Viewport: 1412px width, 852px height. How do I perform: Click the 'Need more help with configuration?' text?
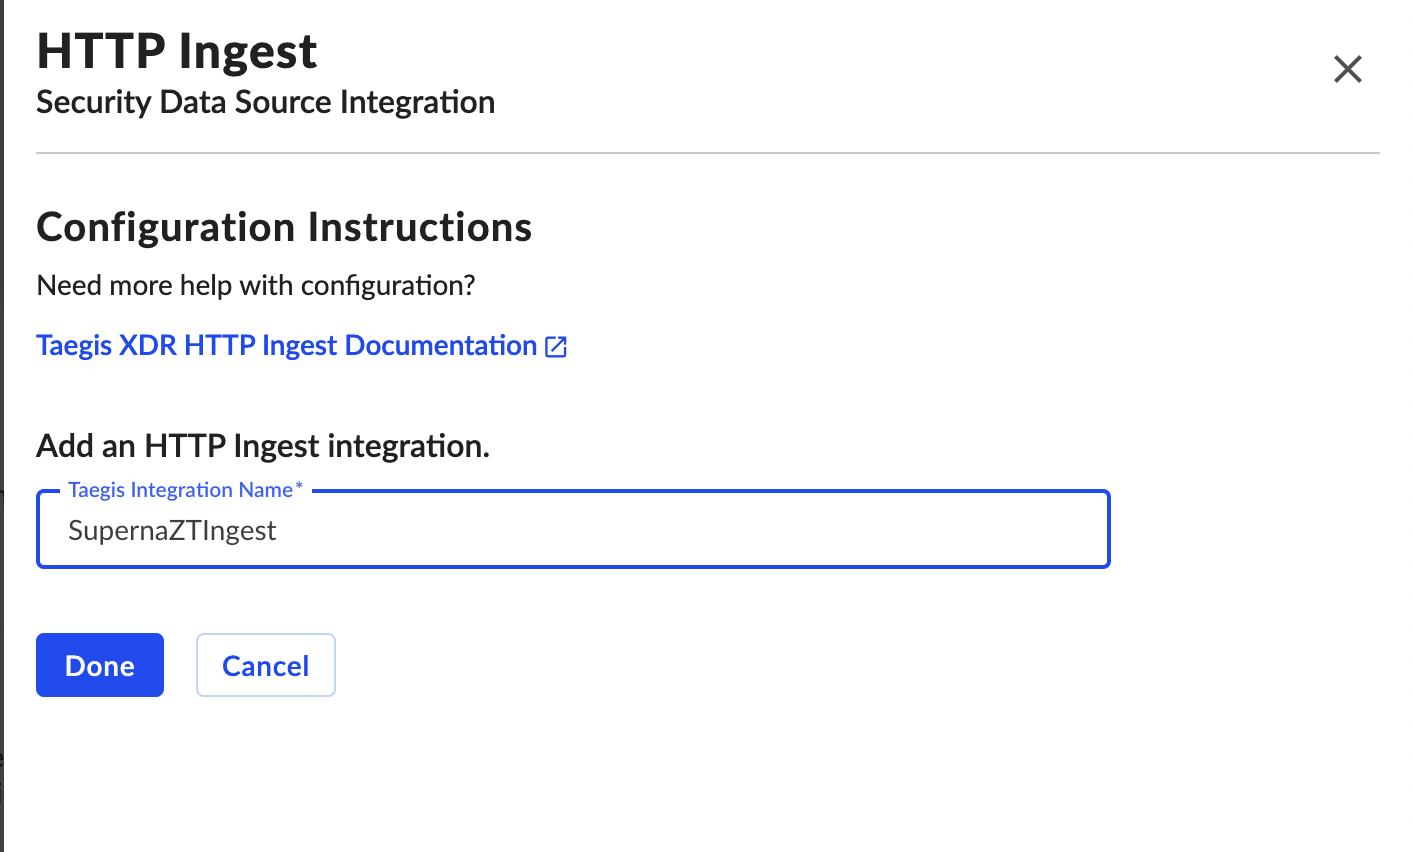pyautogui.click(x=256, y=286)
